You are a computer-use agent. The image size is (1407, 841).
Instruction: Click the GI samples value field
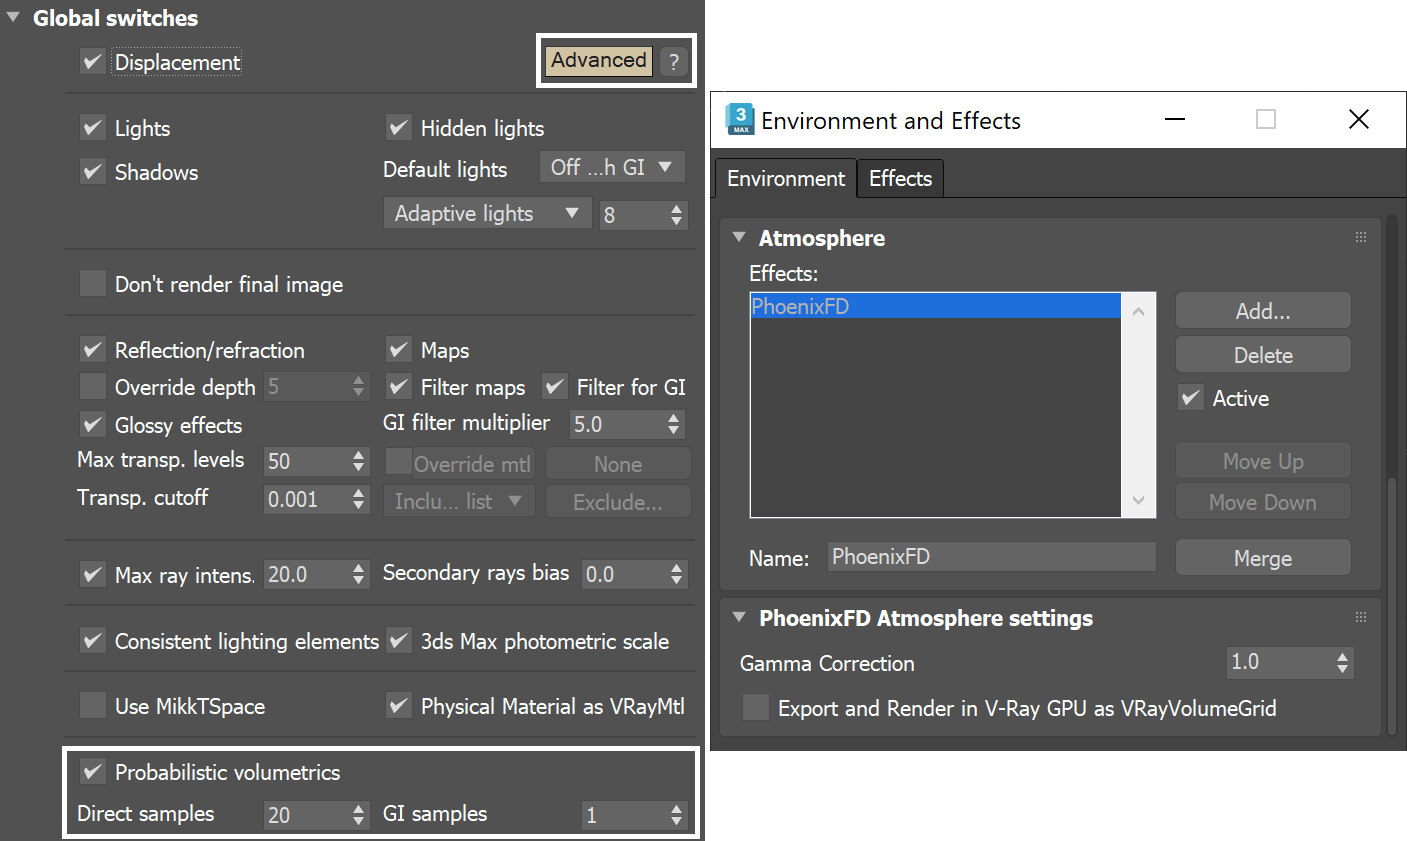point(626,815)
